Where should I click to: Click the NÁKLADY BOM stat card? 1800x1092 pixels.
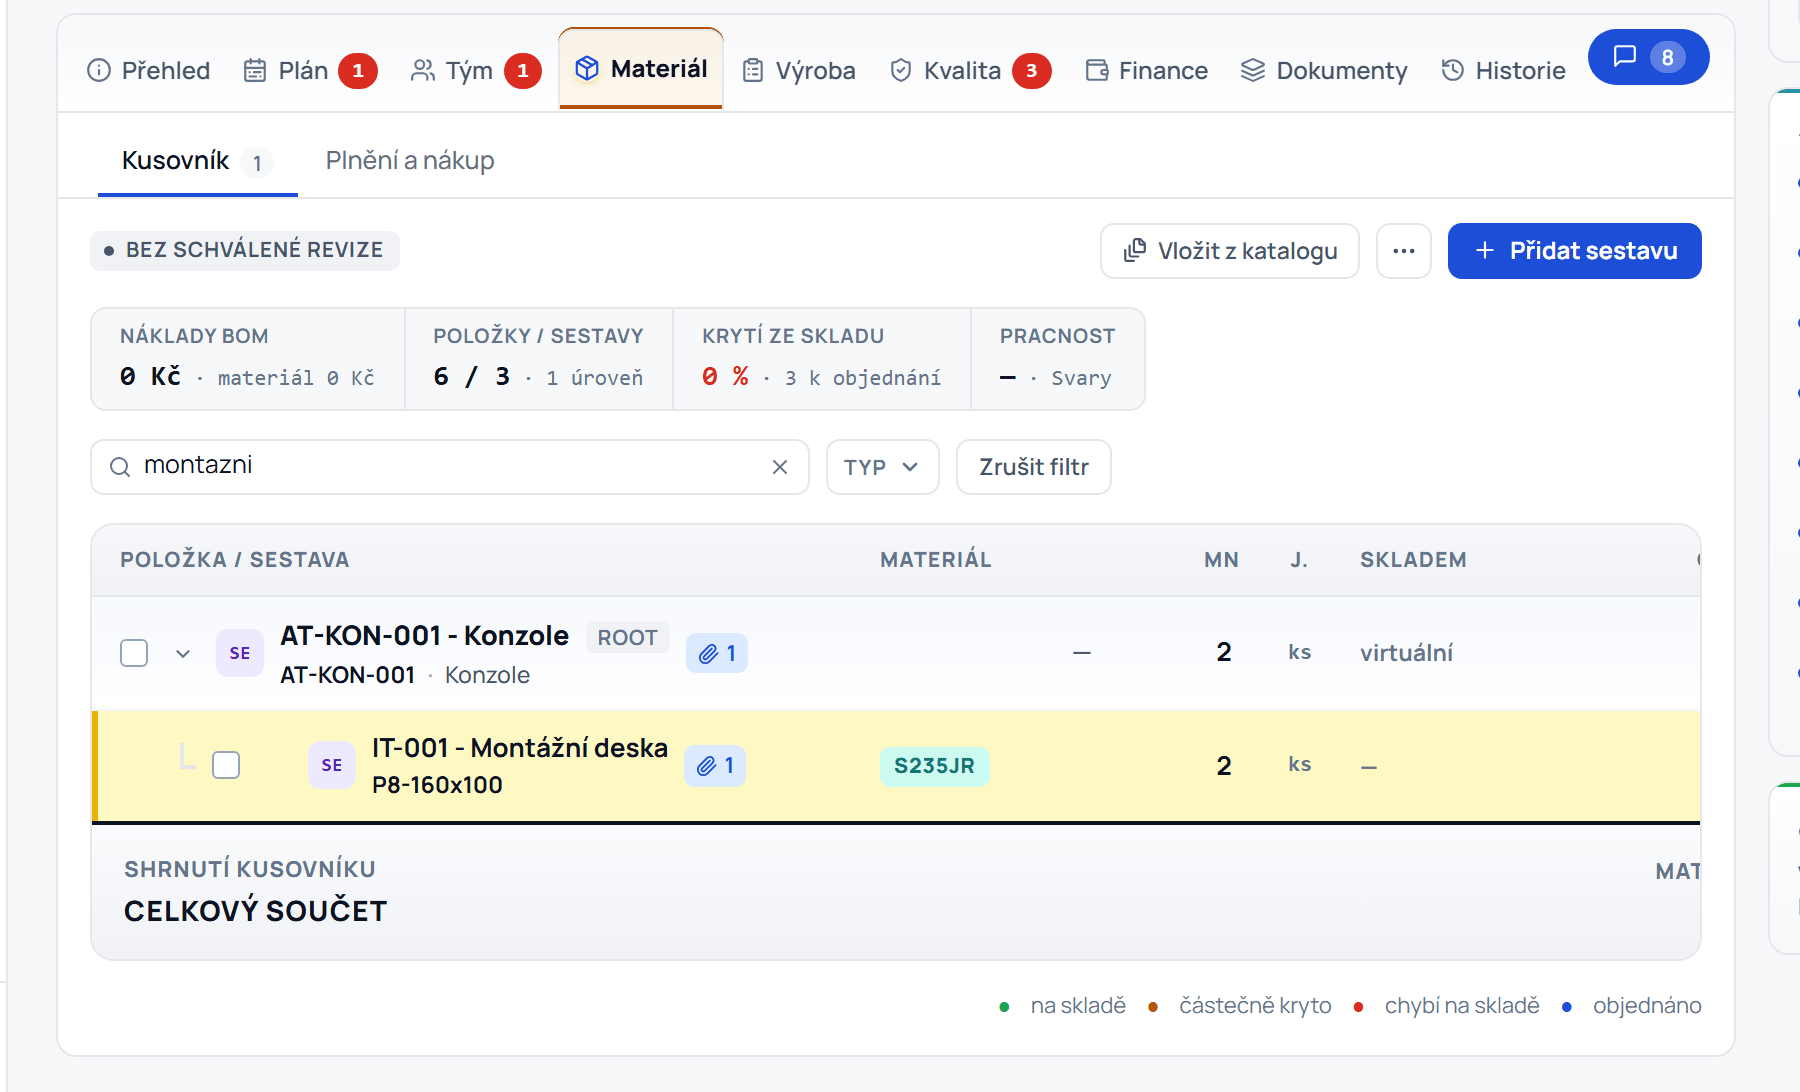click(248, 359)
